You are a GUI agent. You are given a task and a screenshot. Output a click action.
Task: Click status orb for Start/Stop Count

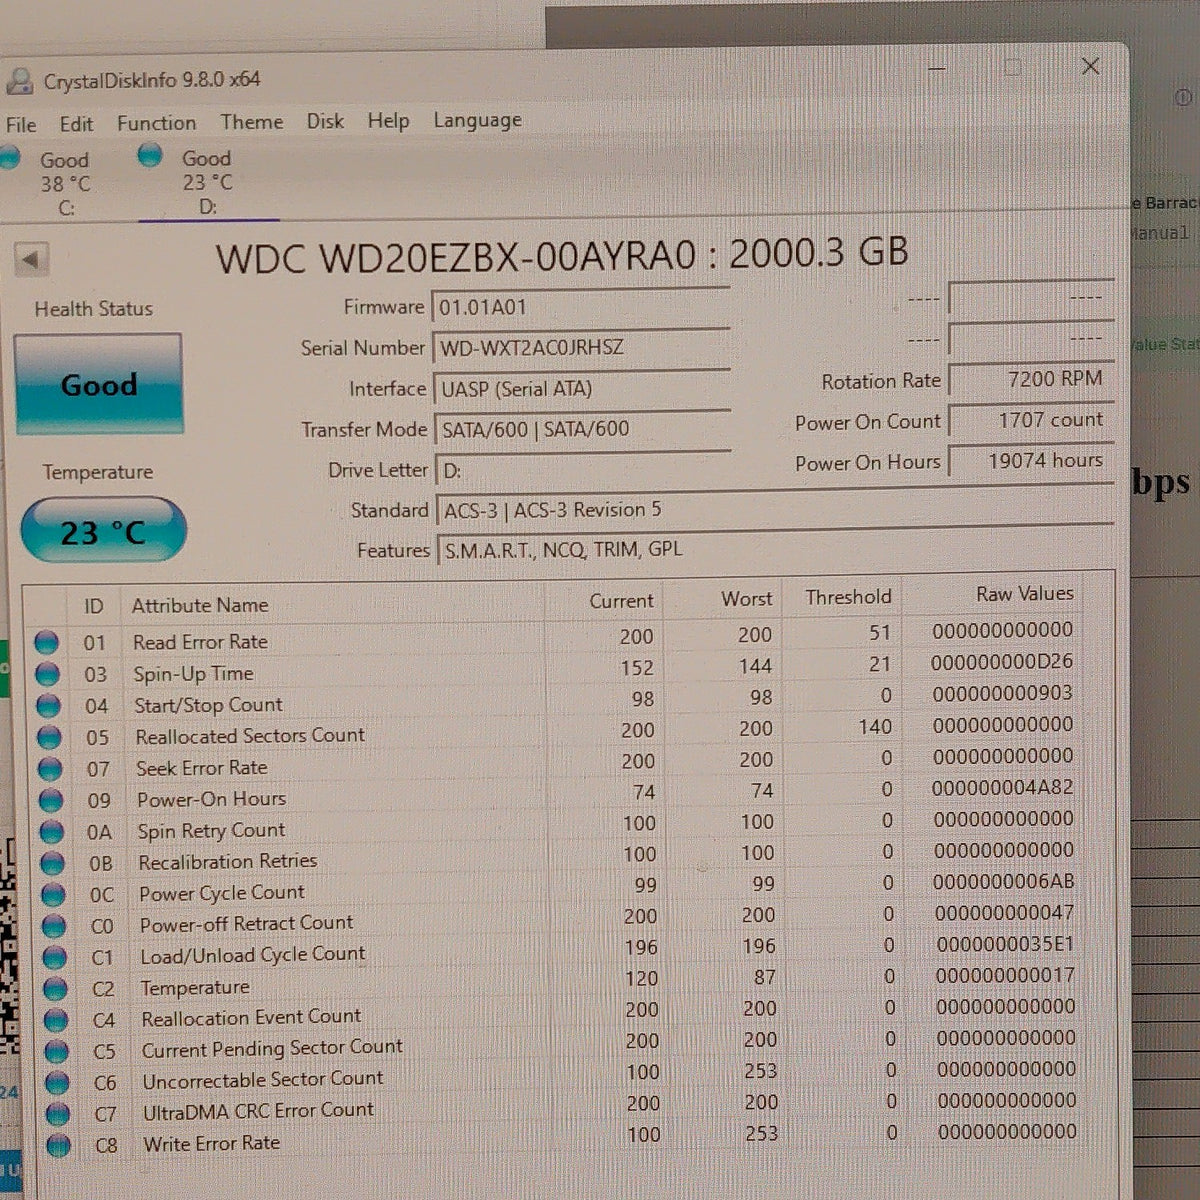point(48,706)
